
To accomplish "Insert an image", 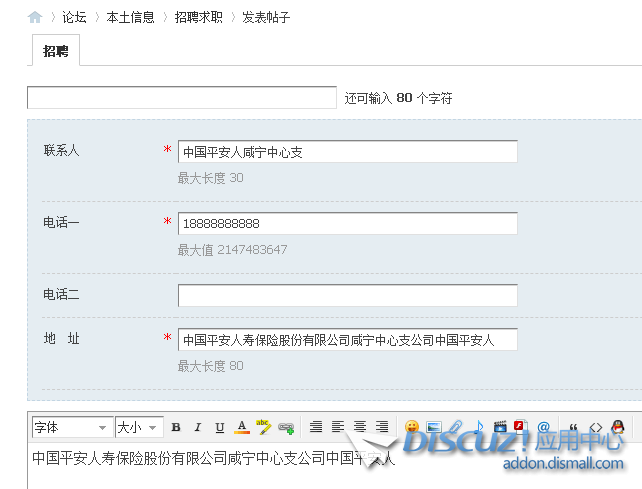I will coord(434,427).
